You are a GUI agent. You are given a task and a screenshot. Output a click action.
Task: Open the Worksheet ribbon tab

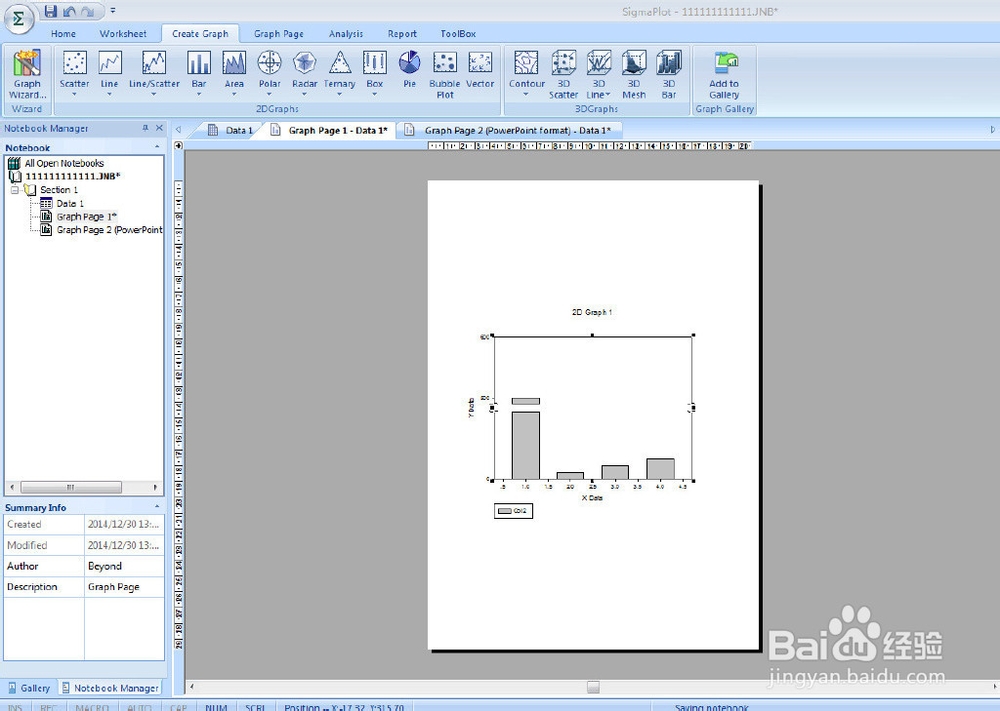pos(123,34)
